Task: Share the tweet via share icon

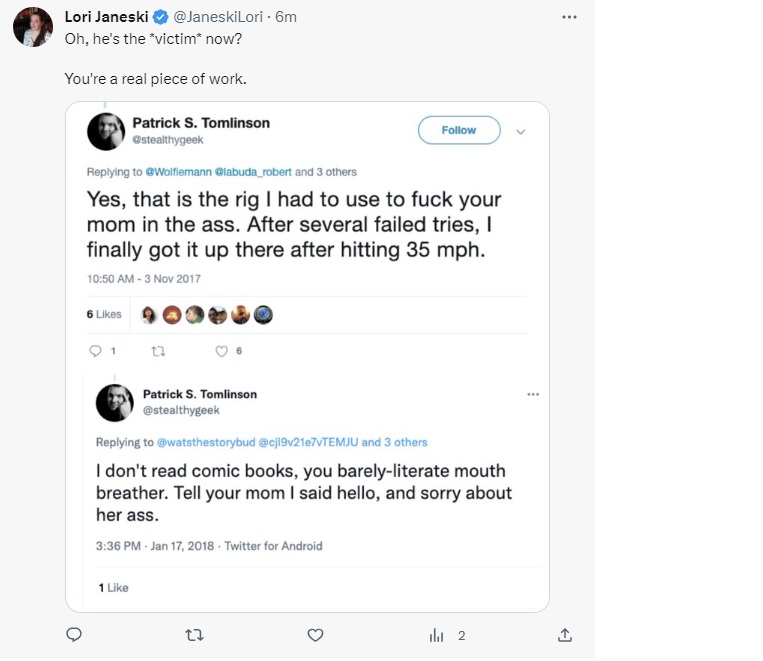Action: [564, 635]
